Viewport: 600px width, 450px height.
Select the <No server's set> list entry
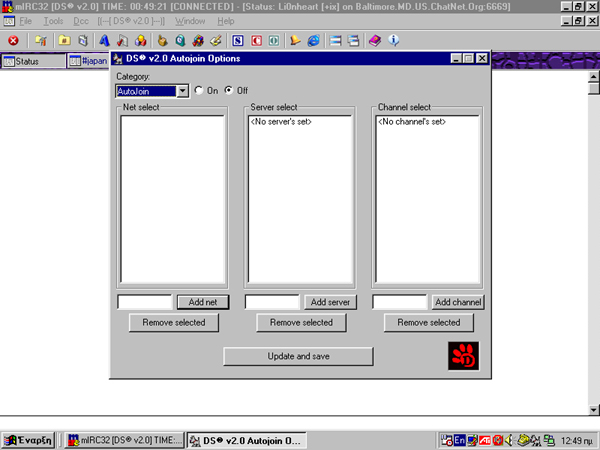click(x=281, y=122)
